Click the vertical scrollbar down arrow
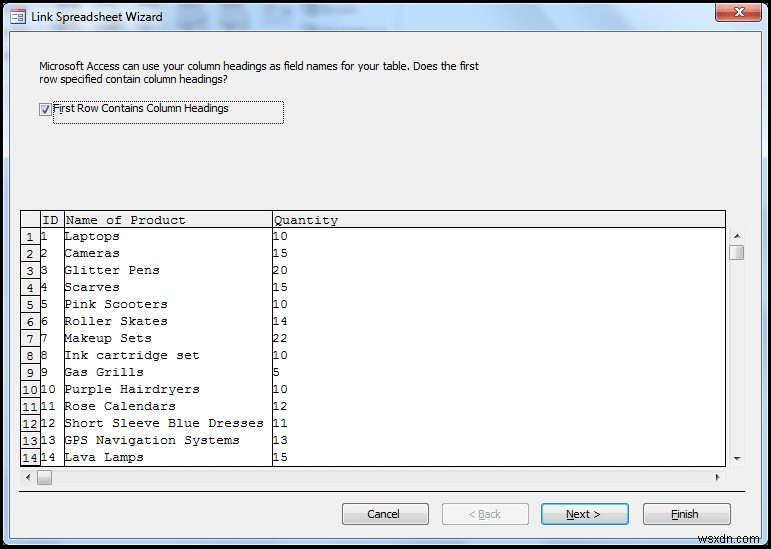The height and width of the screenshot is (549, 771). [737, 459]
